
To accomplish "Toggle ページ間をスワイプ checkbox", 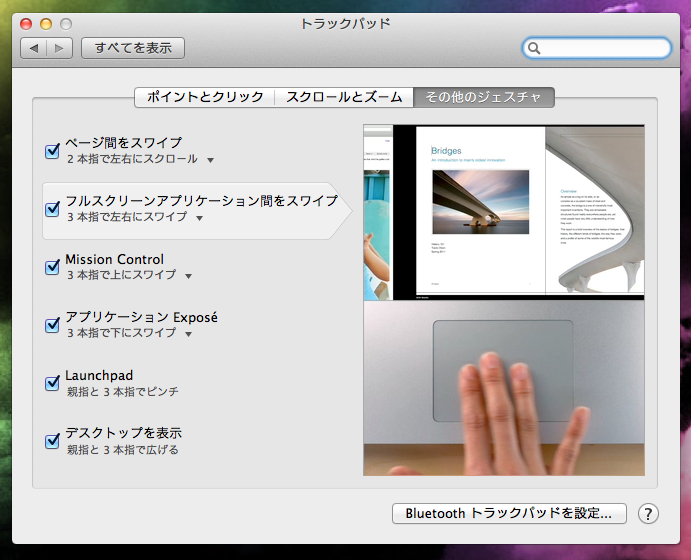I will coord(53,151).
